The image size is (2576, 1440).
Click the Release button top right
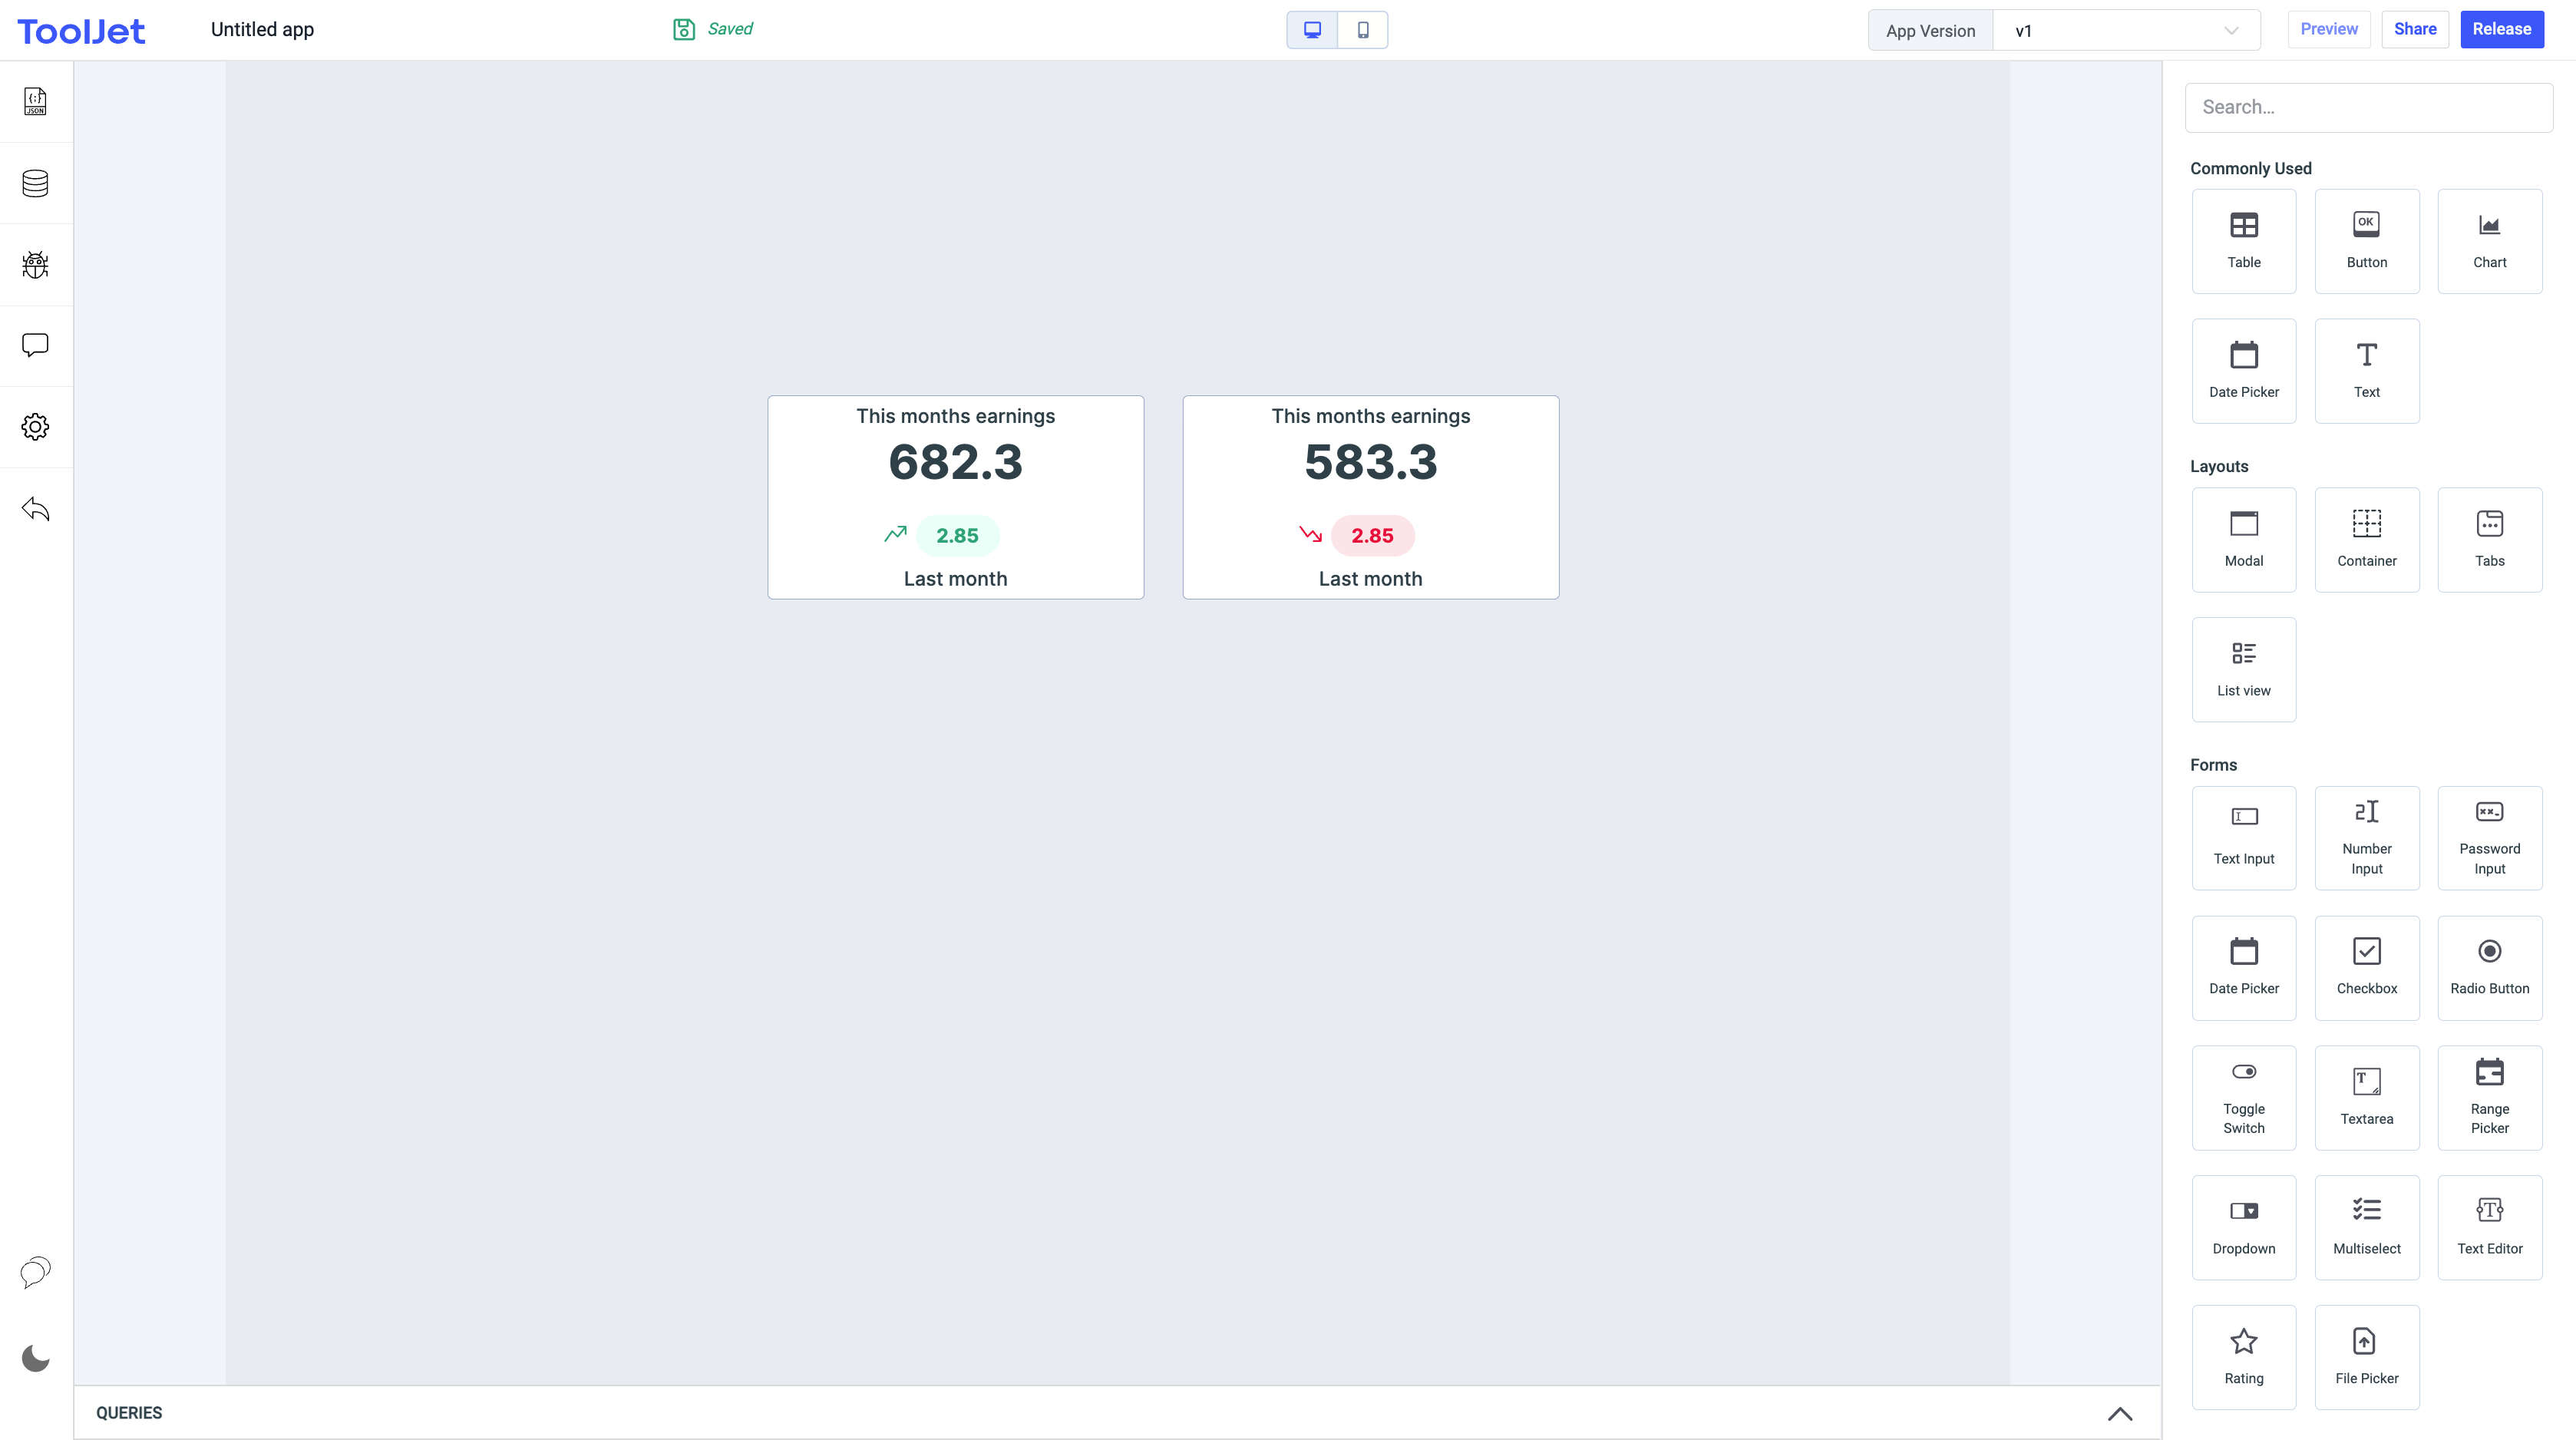point(2502,30)
